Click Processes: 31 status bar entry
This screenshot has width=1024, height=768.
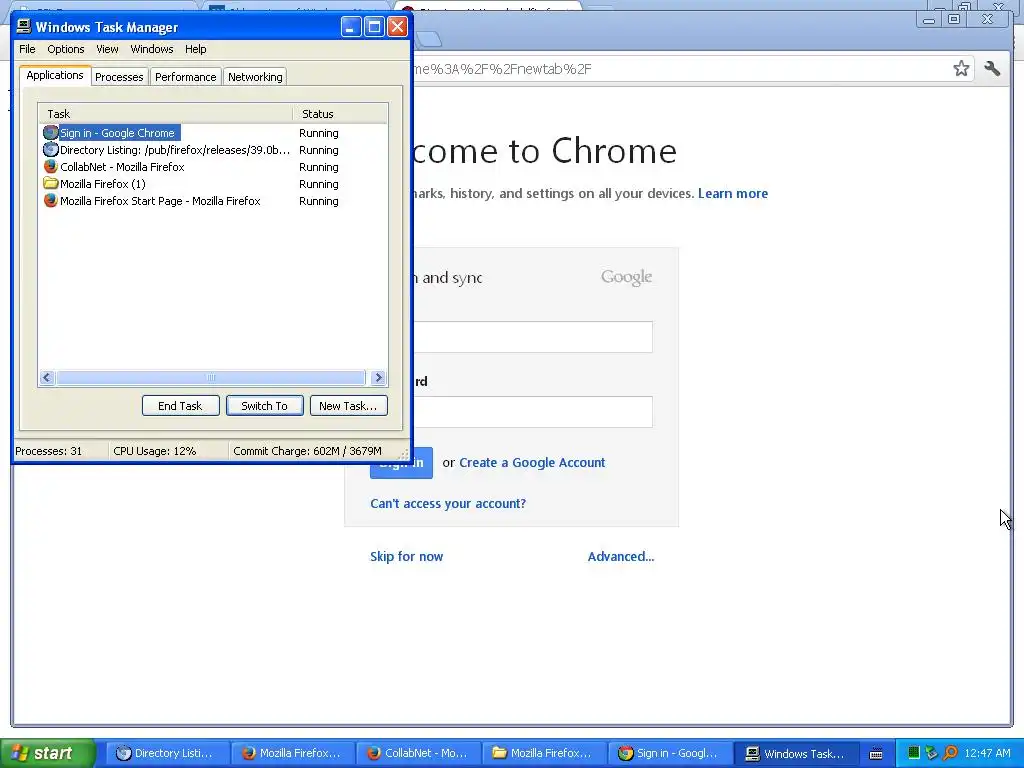[49, 451]
